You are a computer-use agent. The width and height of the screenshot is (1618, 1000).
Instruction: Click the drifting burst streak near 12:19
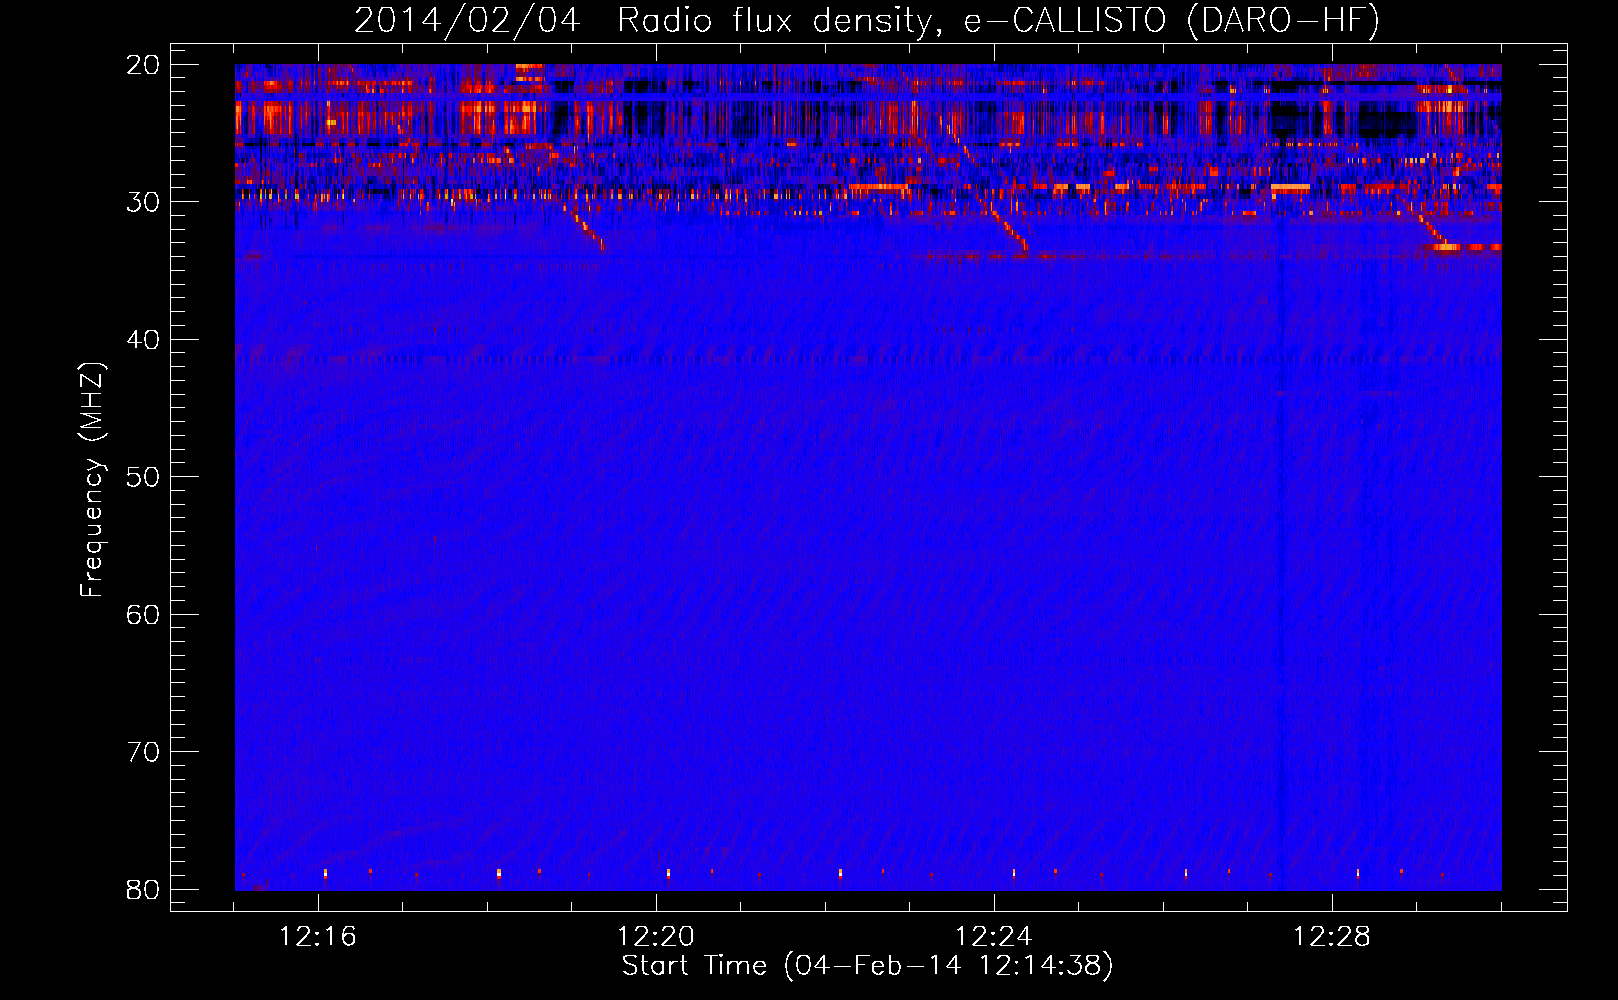(x=583, y=227)
